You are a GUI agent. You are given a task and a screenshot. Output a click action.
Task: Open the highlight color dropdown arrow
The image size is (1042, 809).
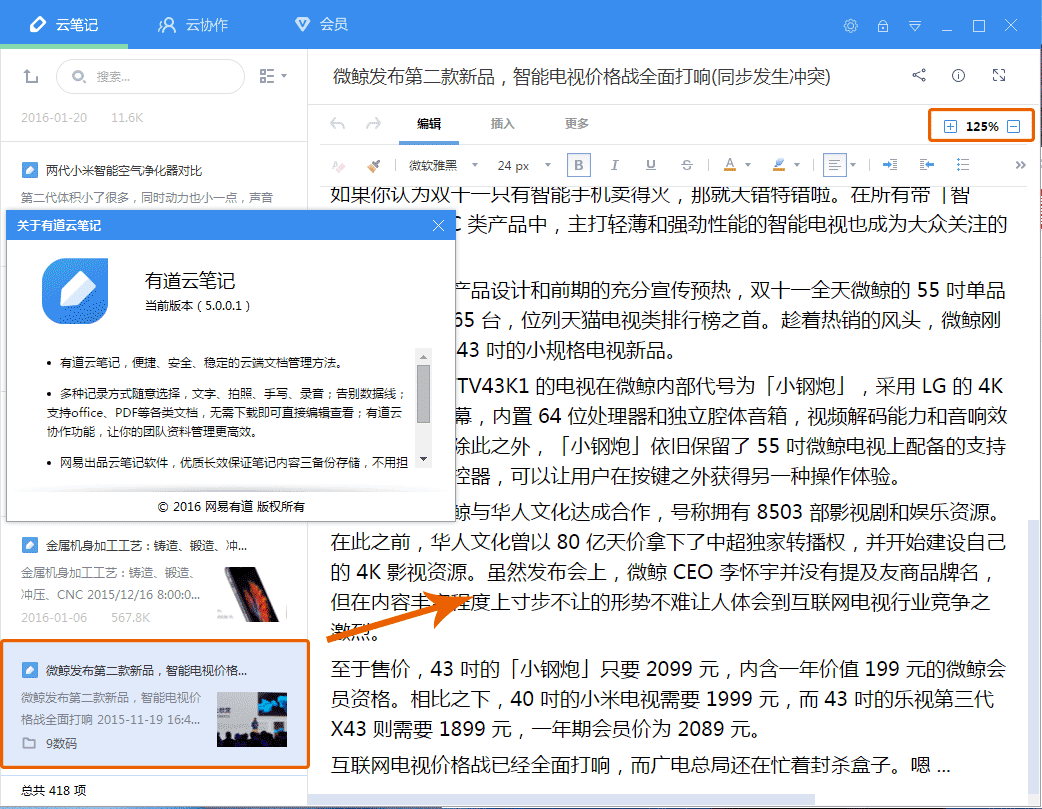tap(797, 165)
